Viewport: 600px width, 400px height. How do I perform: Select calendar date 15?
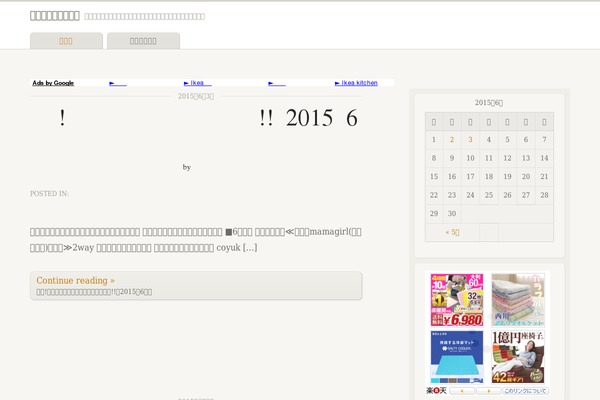coord(434,176)
